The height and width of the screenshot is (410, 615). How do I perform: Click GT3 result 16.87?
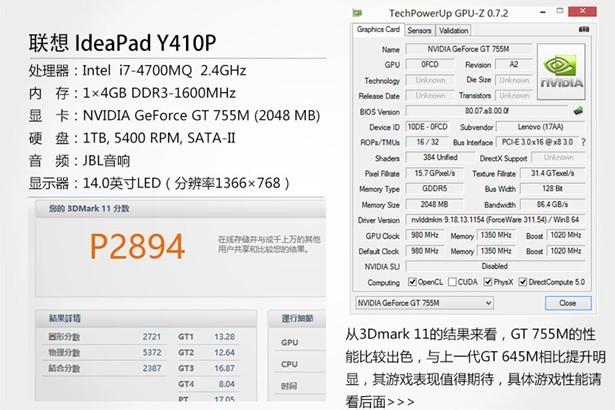[x=224, y=368]
